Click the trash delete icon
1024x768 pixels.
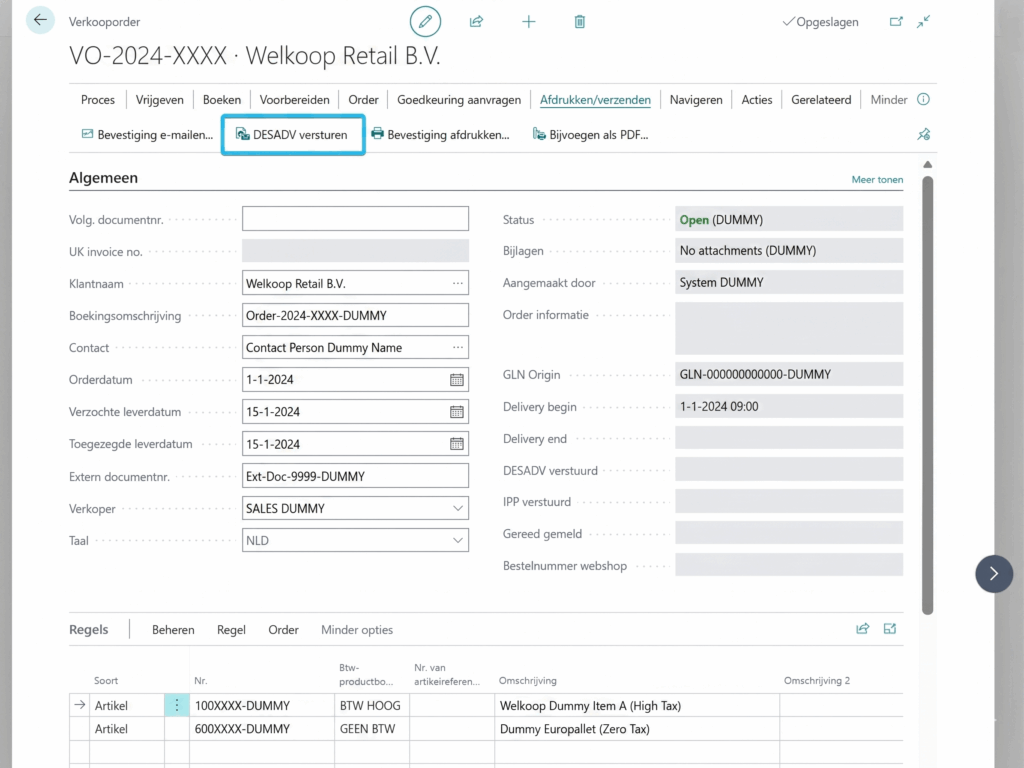click(580, 21)
